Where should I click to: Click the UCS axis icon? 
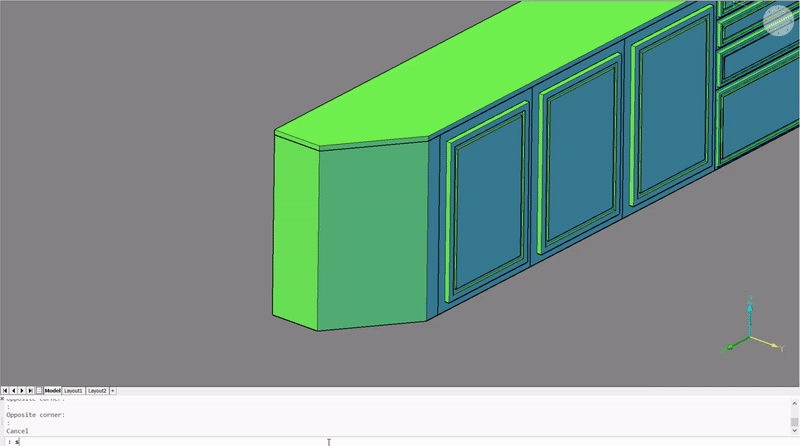(753, 326)
